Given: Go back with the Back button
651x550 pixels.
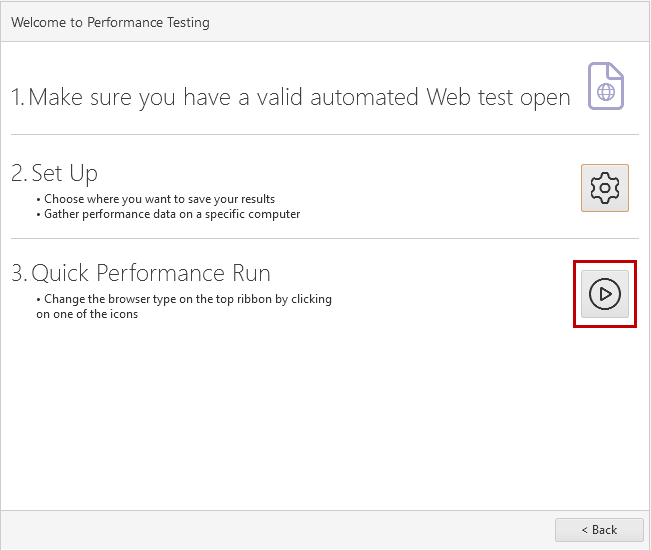Looking at the screenshot, I should [599, 530].
